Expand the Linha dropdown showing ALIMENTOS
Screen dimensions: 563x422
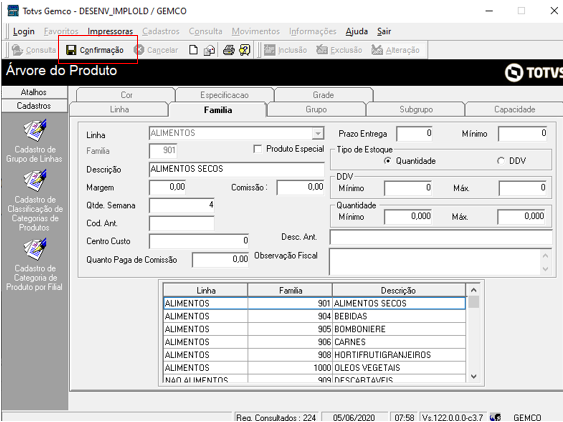pyautogui.click(x=318, y=133)
